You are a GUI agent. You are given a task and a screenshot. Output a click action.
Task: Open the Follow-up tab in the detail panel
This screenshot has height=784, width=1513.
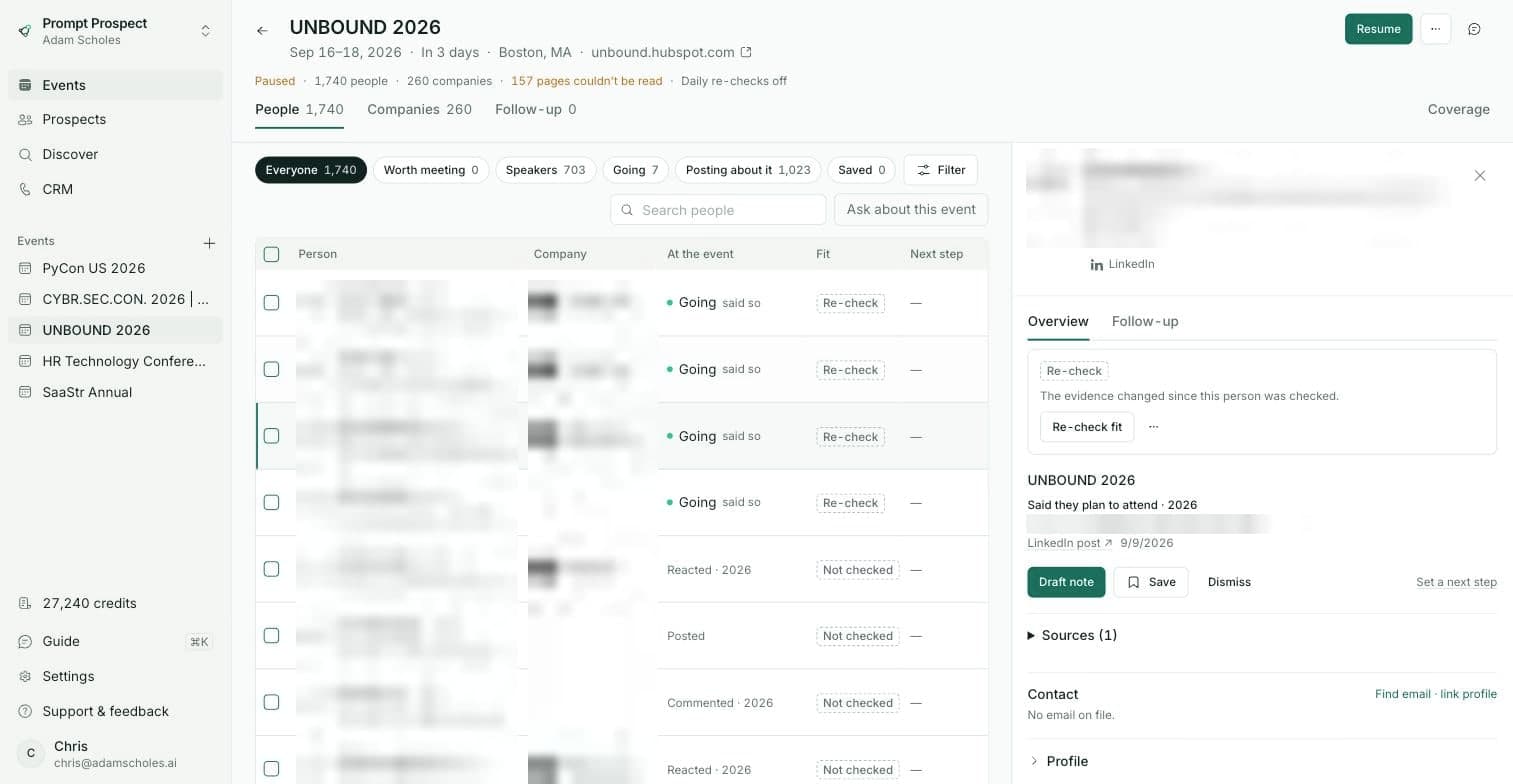(x=1145, y=321)
